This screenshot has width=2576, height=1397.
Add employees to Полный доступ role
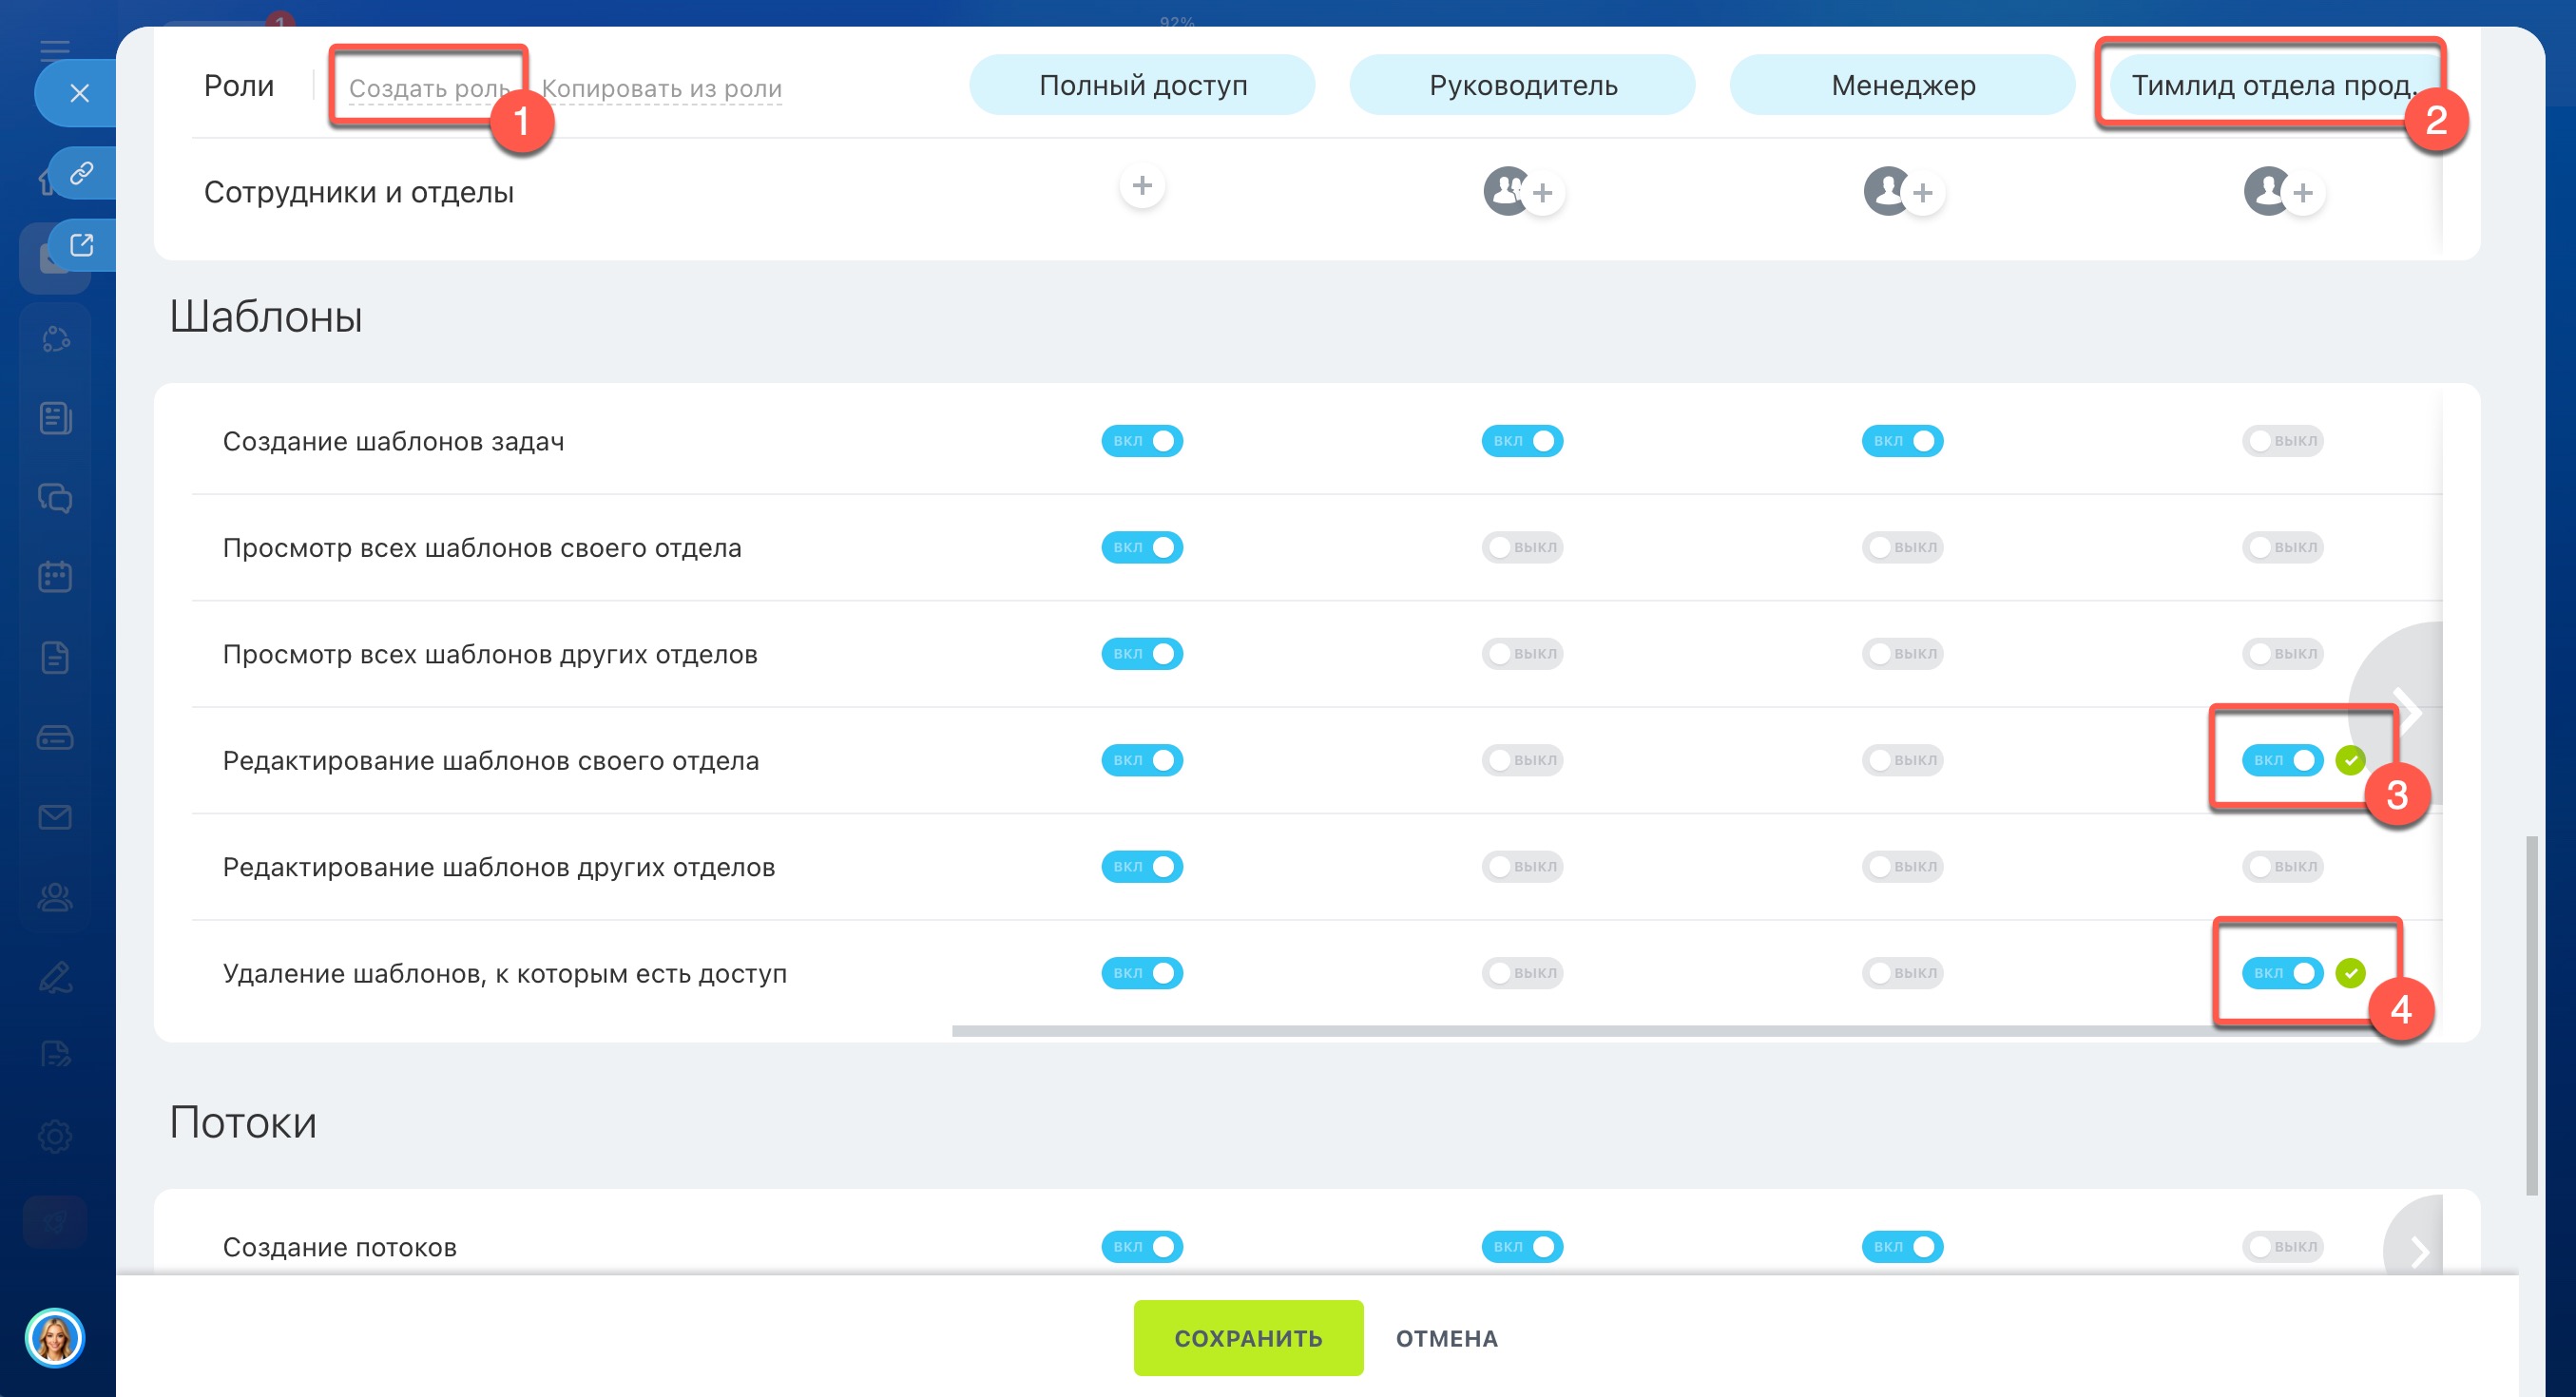tap(1142, 186)
